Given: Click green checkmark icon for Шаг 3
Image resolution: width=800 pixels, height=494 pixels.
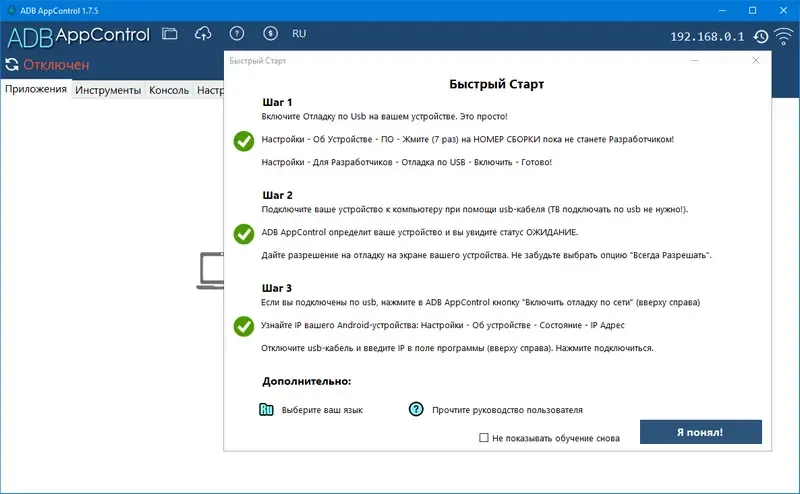Looking at the screenshot, I should (x=244, y=327).
